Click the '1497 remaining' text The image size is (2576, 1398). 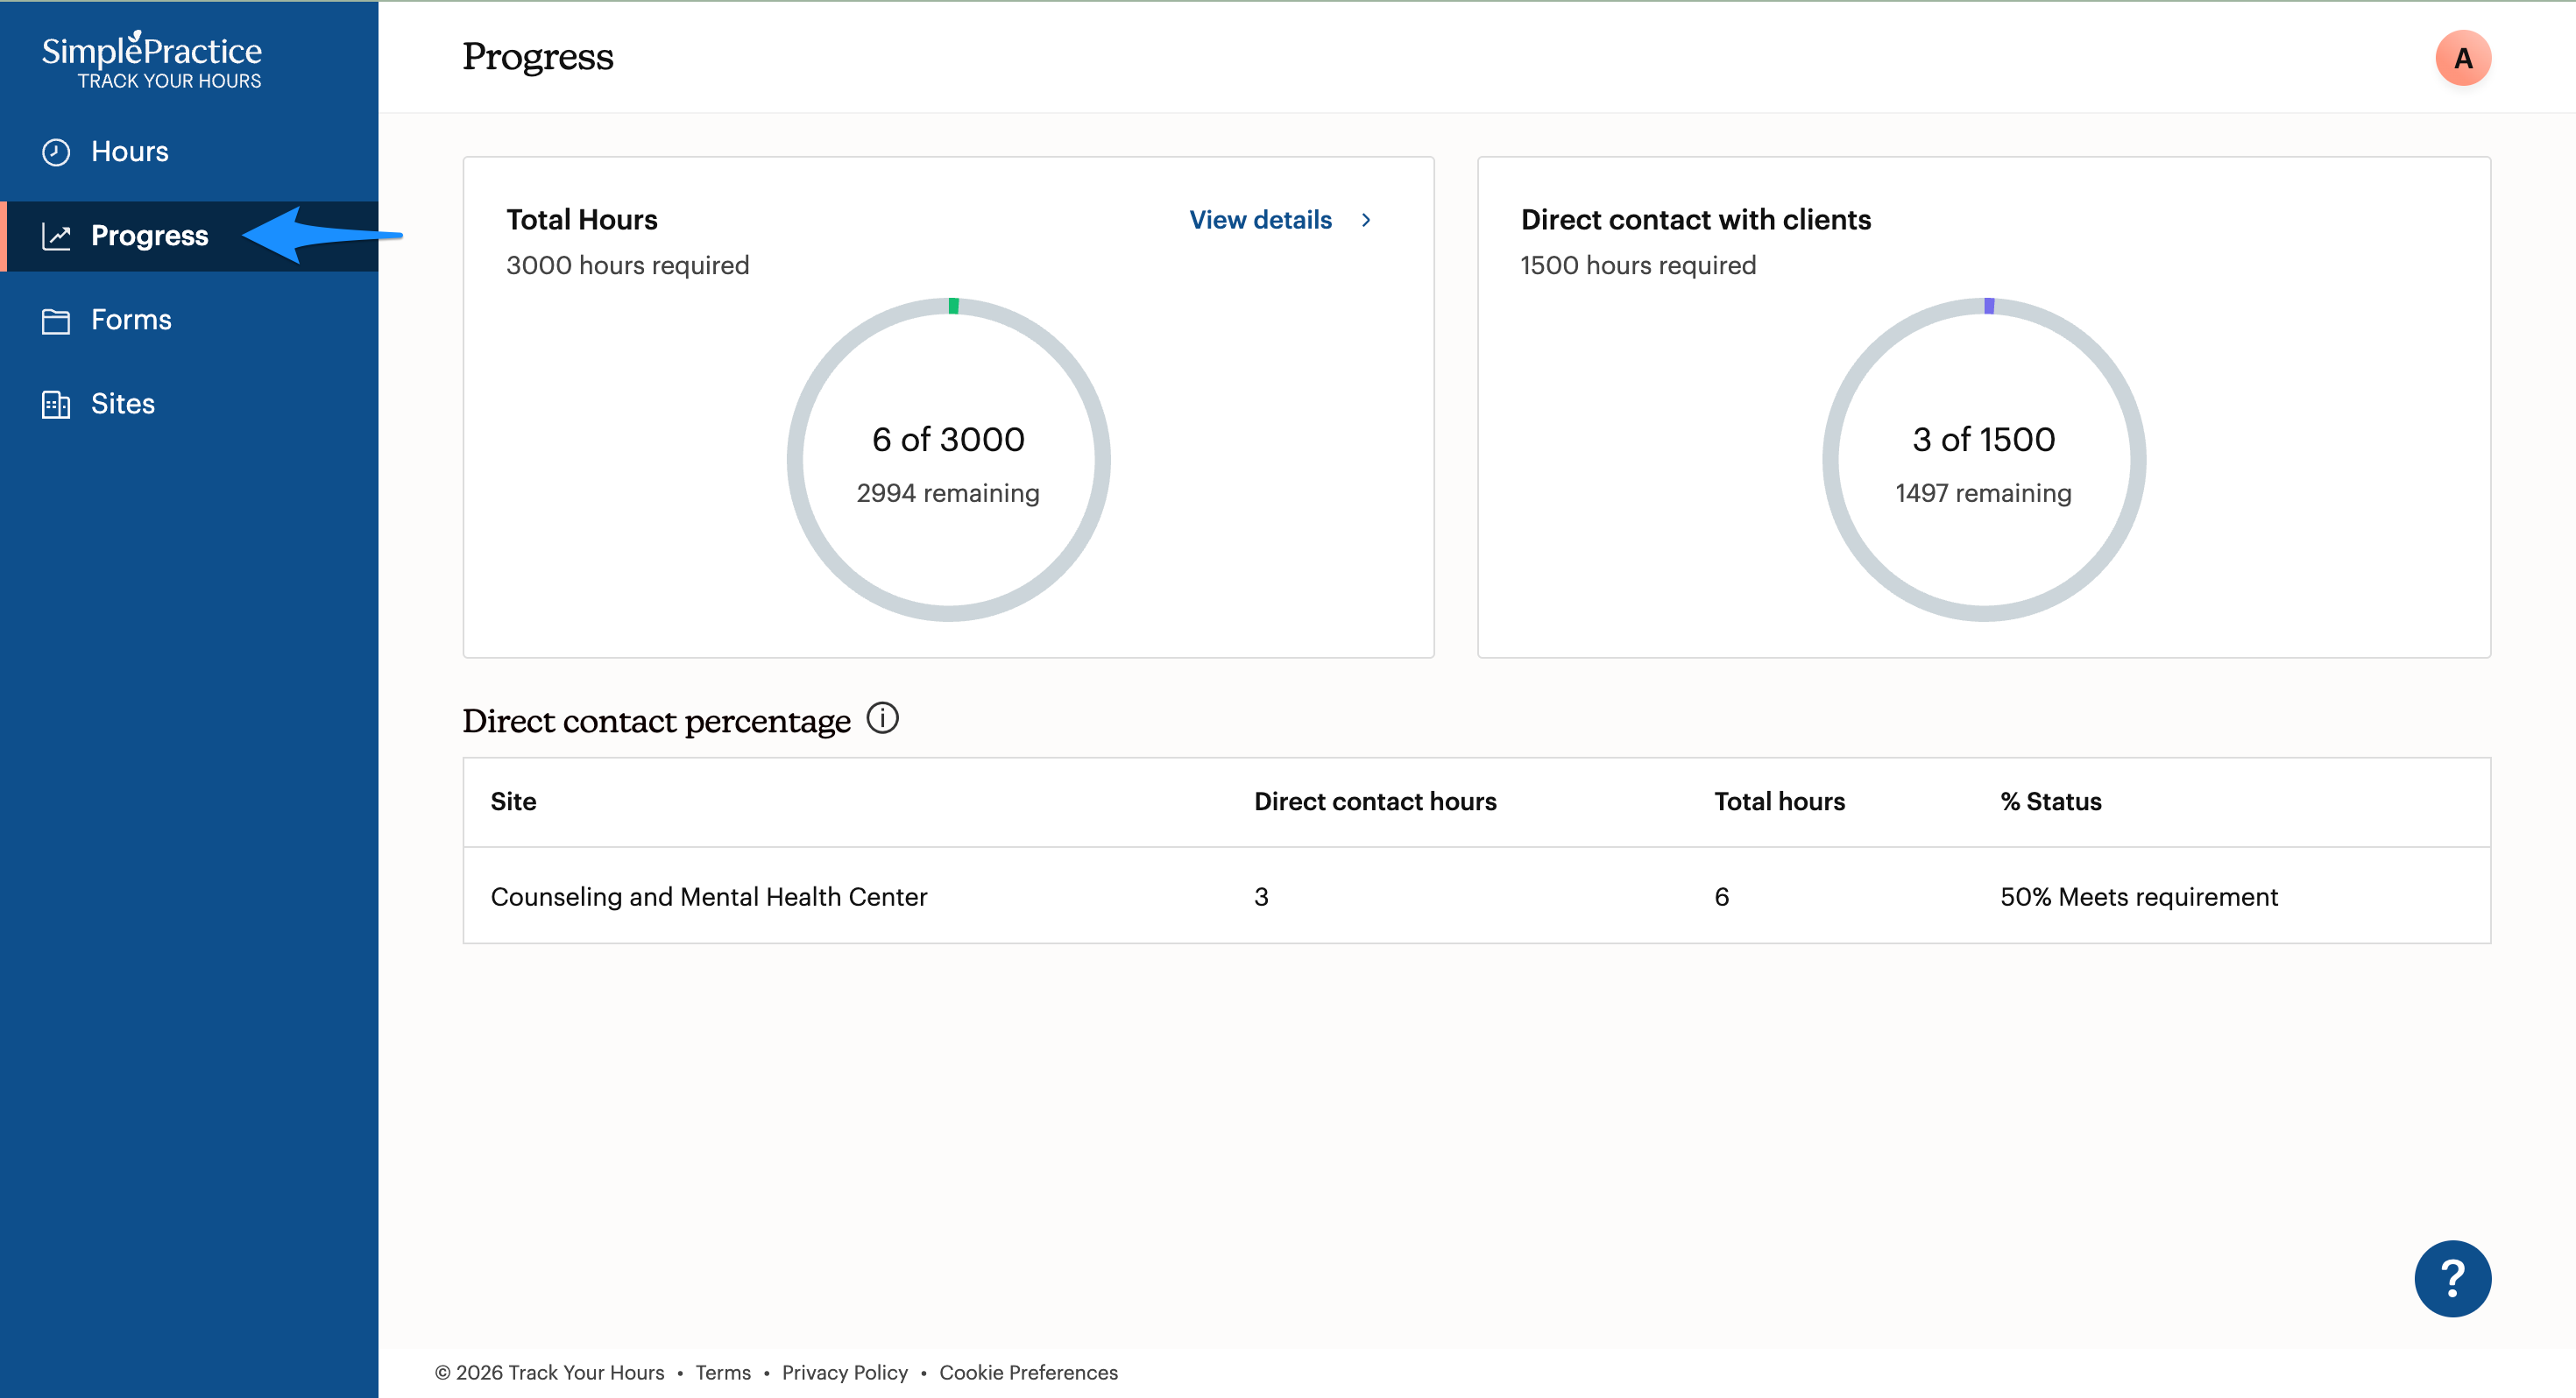(1984, 493)
